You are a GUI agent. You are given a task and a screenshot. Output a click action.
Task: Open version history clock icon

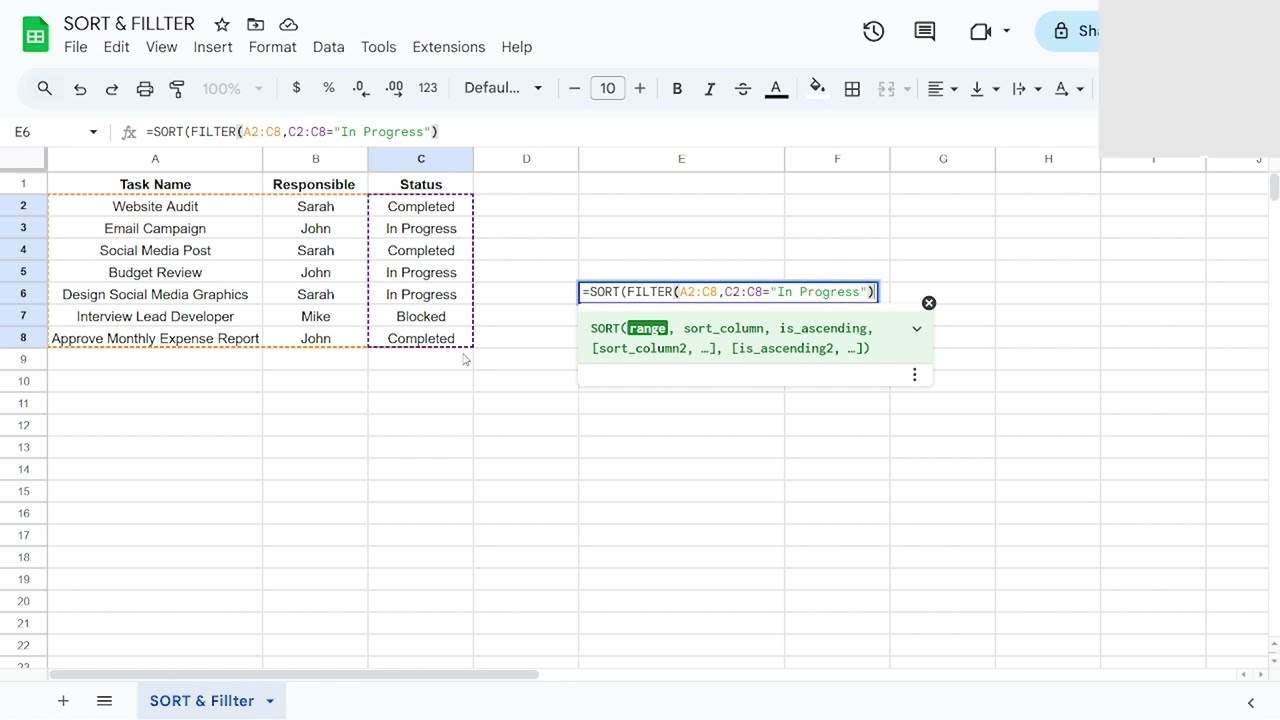point(873,31)
